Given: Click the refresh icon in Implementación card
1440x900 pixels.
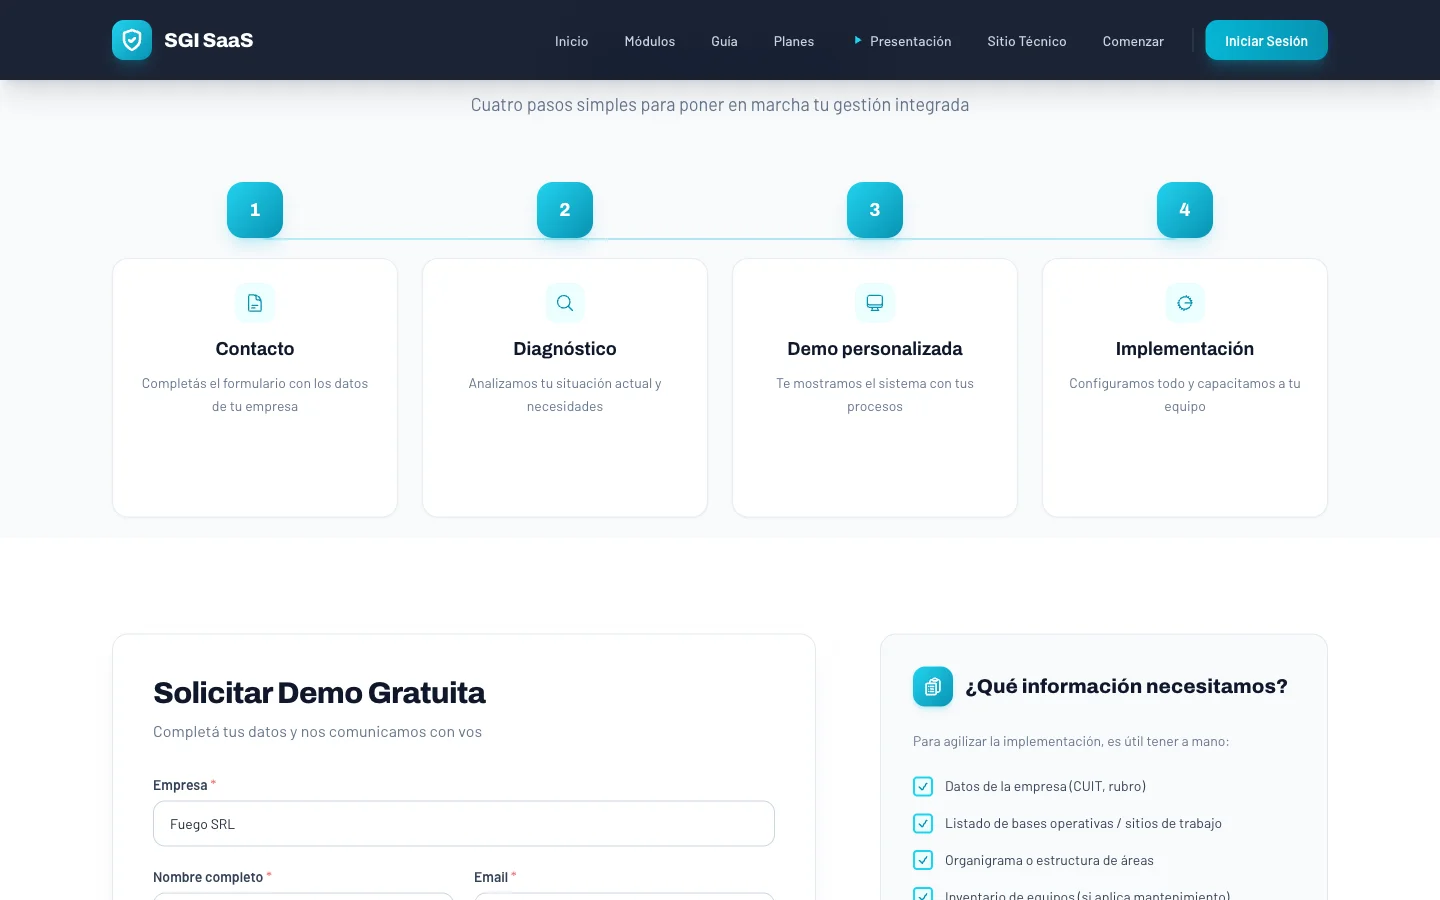Looking at the screenshot, I should pyautogui.click(x=1185, y=303).
